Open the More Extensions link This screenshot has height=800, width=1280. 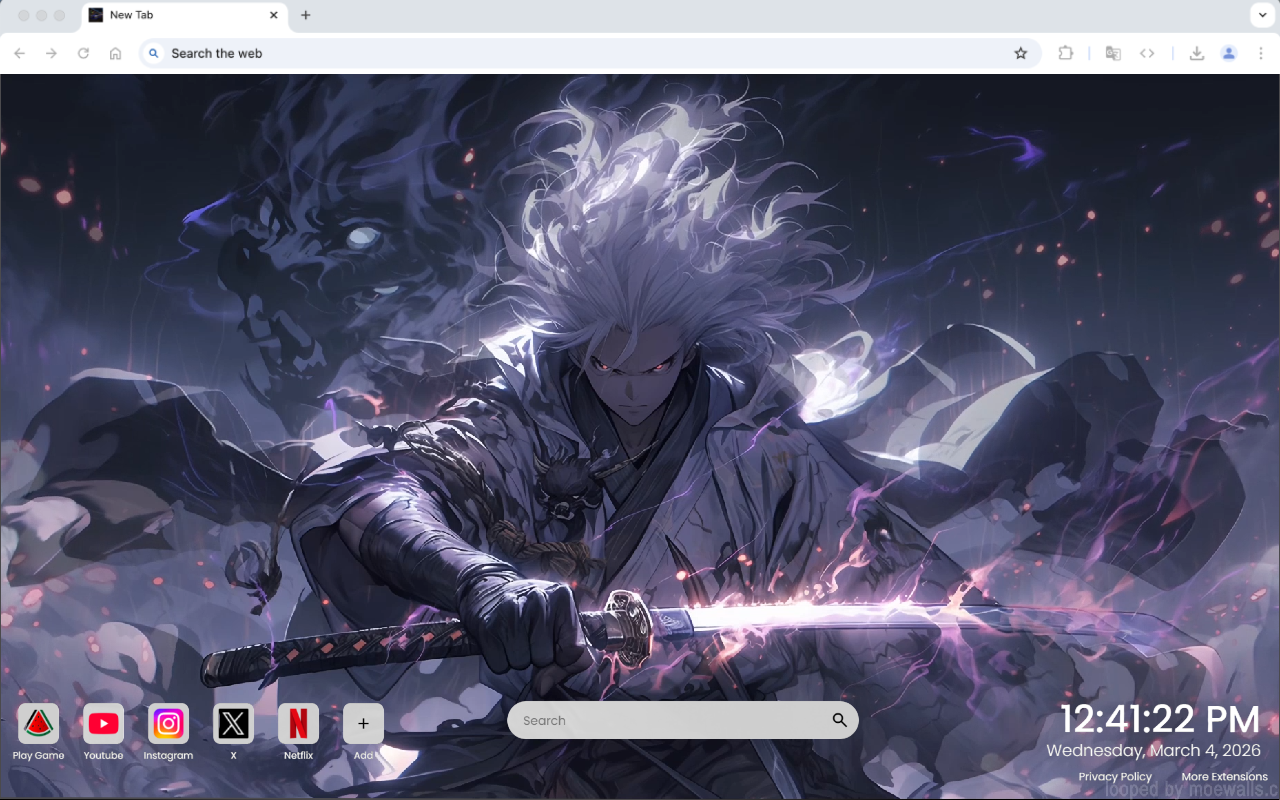click(1224, 777)
